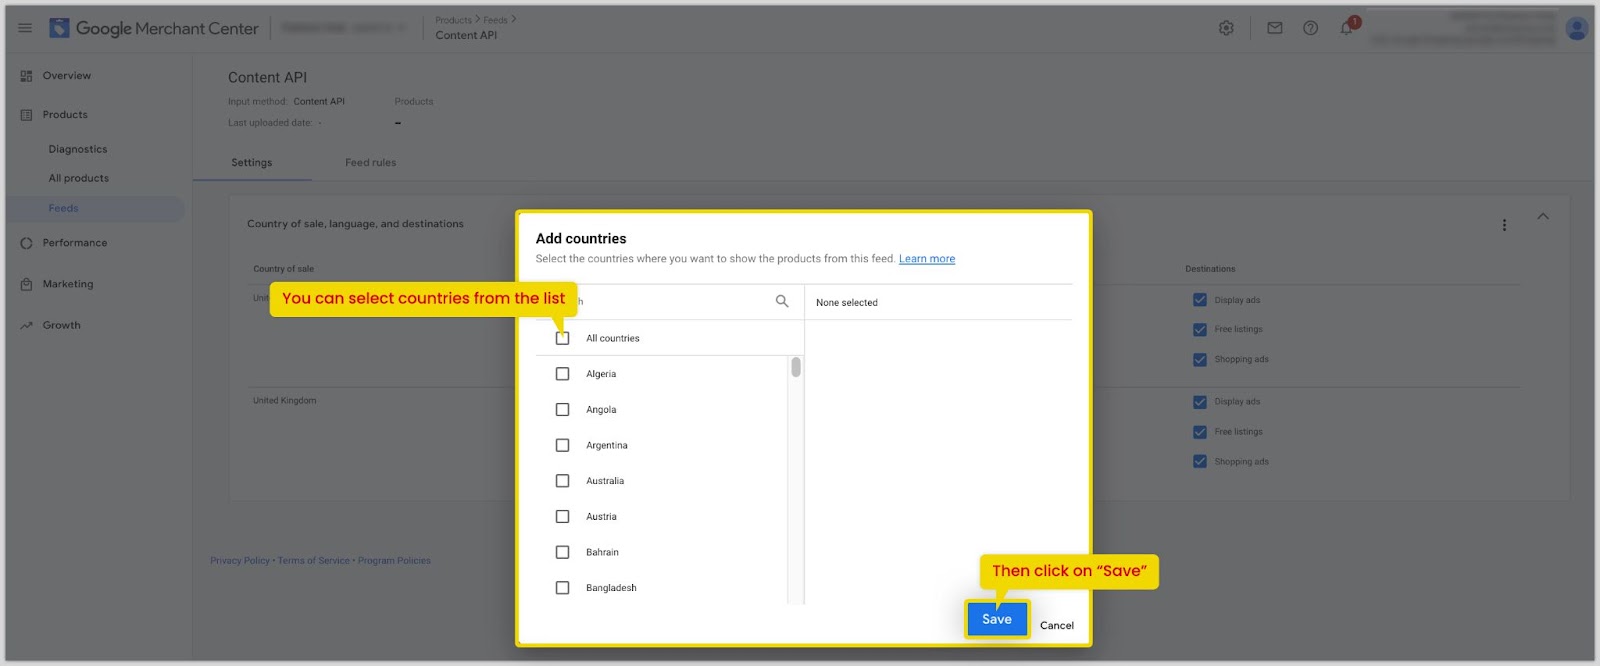Check the Austria checkbox
The width and height of the screenshot is (1600, 666).
(562, 517)
